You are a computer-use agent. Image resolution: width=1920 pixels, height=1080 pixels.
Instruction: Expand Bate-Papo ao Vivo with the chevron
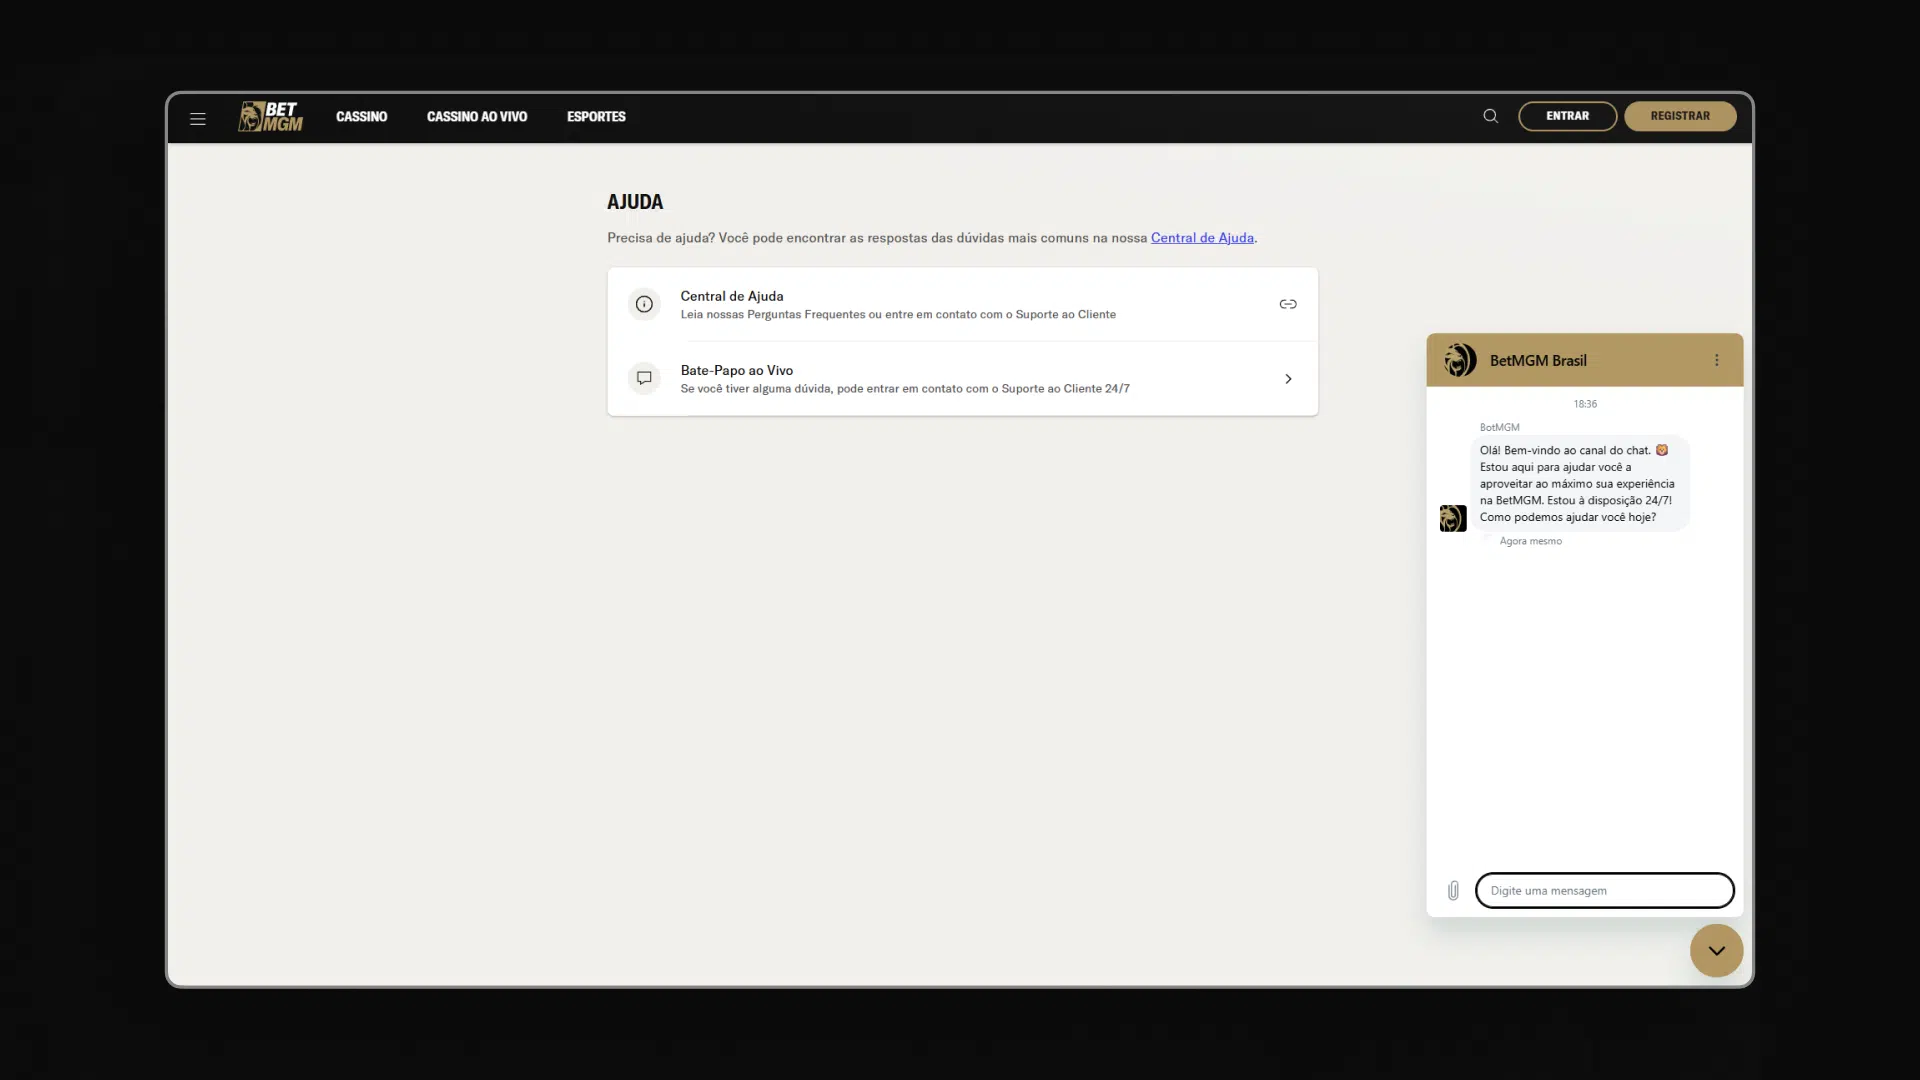coord(1288,378)
